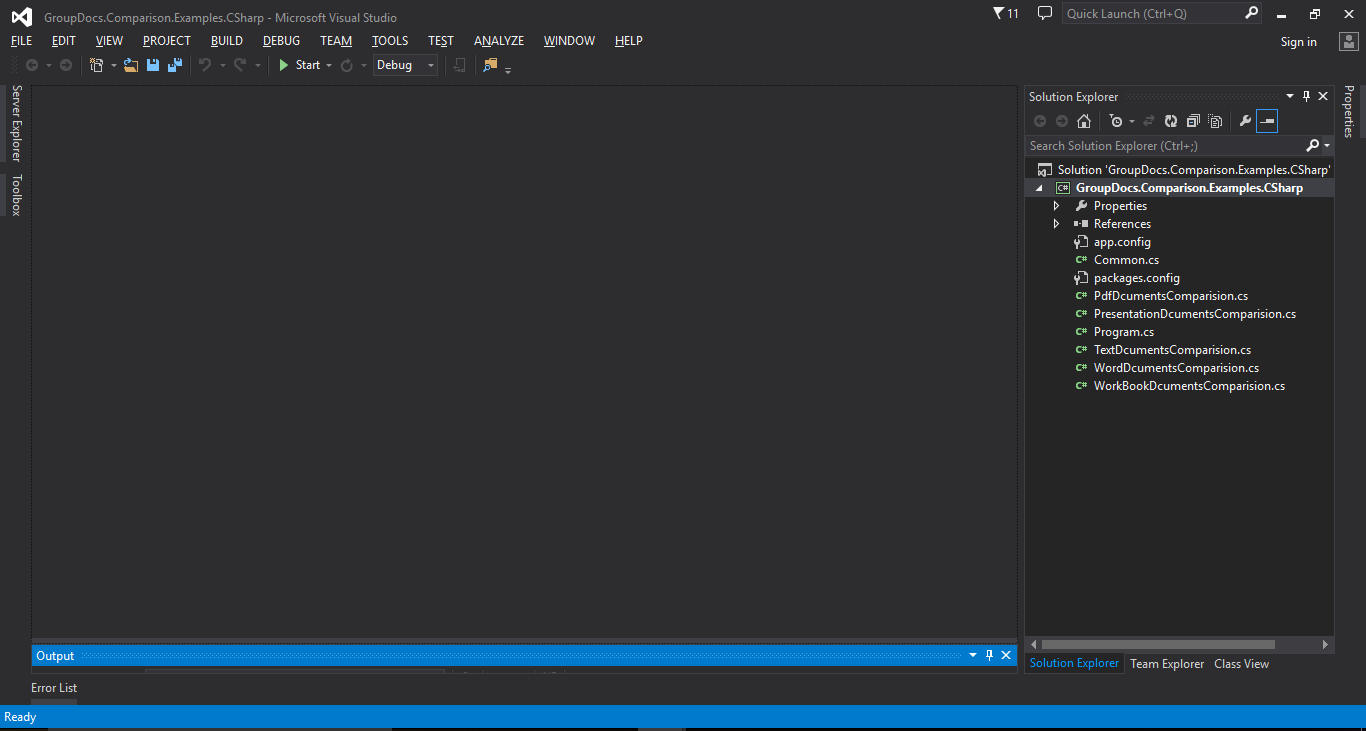Open the PROJECT menu
This screenshot has width=1366, height=731.
click(x=167, y=41)
